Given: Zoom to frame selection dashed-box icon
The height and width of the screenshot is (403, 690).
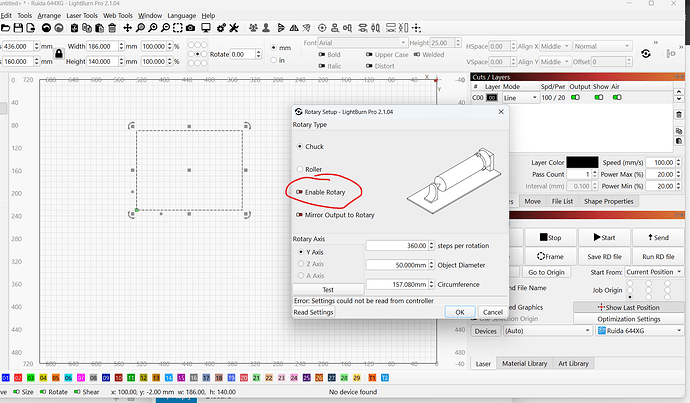Looking at the screenshot, I should coord(177,28).
